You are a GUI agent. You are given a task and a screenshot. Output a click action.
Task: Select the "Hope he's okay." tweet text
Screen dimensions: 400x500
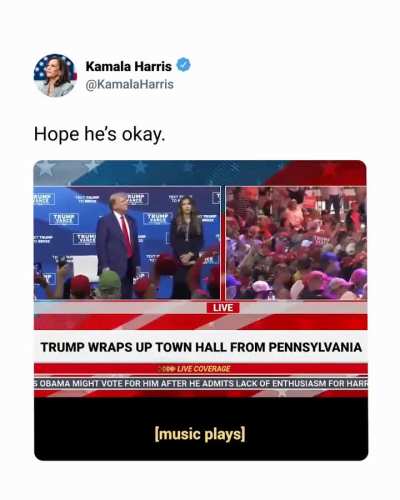pyautogui.click(x=100, y=134)
